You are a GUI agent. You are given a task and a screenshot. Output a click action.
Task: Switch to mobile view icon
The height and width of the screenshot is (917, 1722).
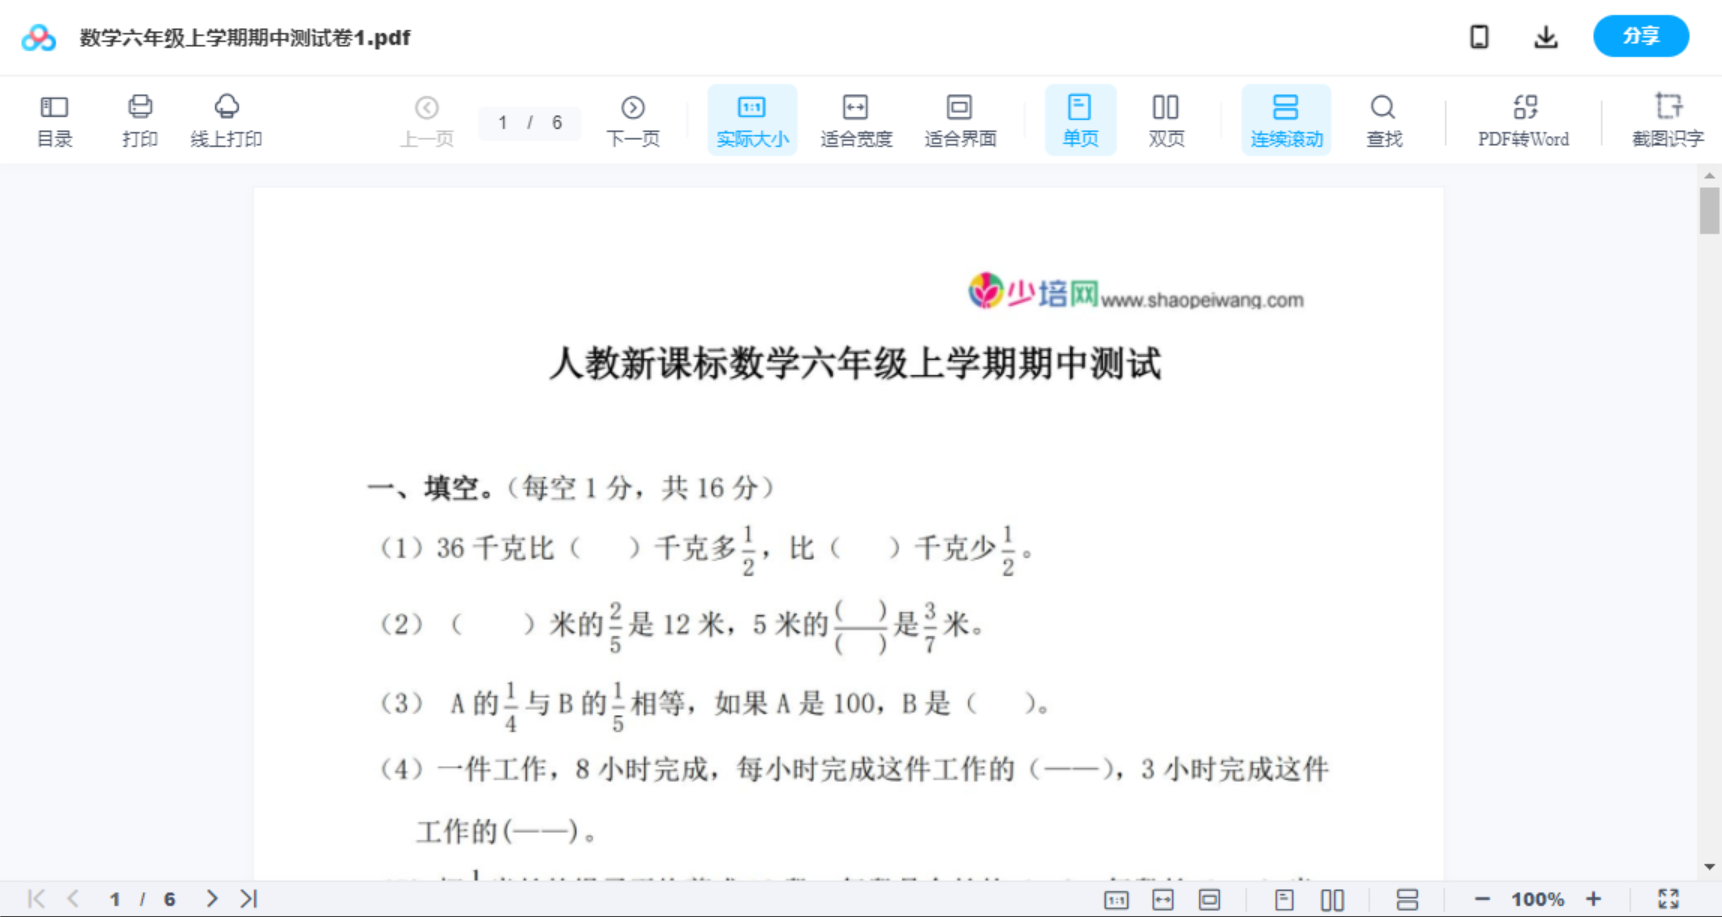point(1479,37)
